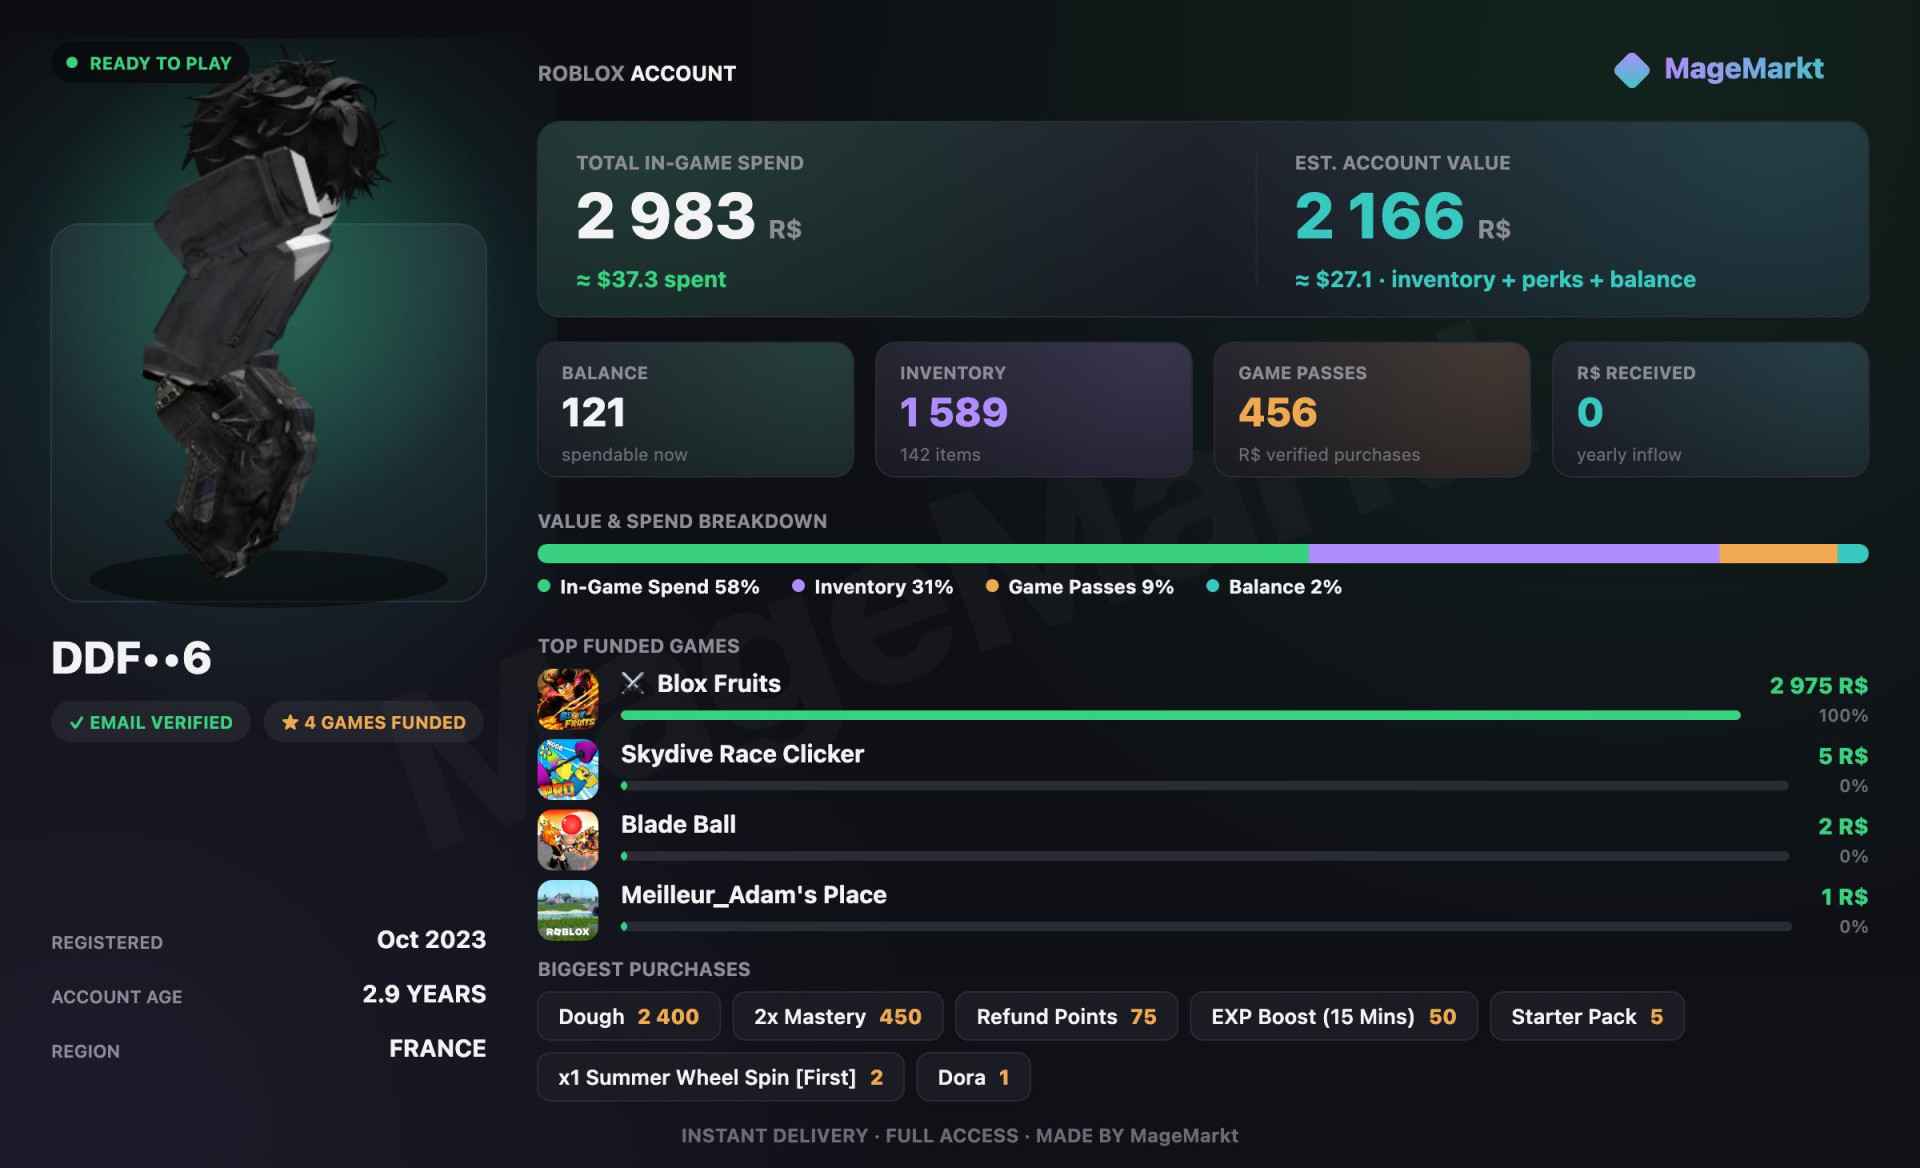Click the green dot in Ready to Play
Image resolution: width=1920 pixels, height=1168 pixels.
[x=72, y=63]
